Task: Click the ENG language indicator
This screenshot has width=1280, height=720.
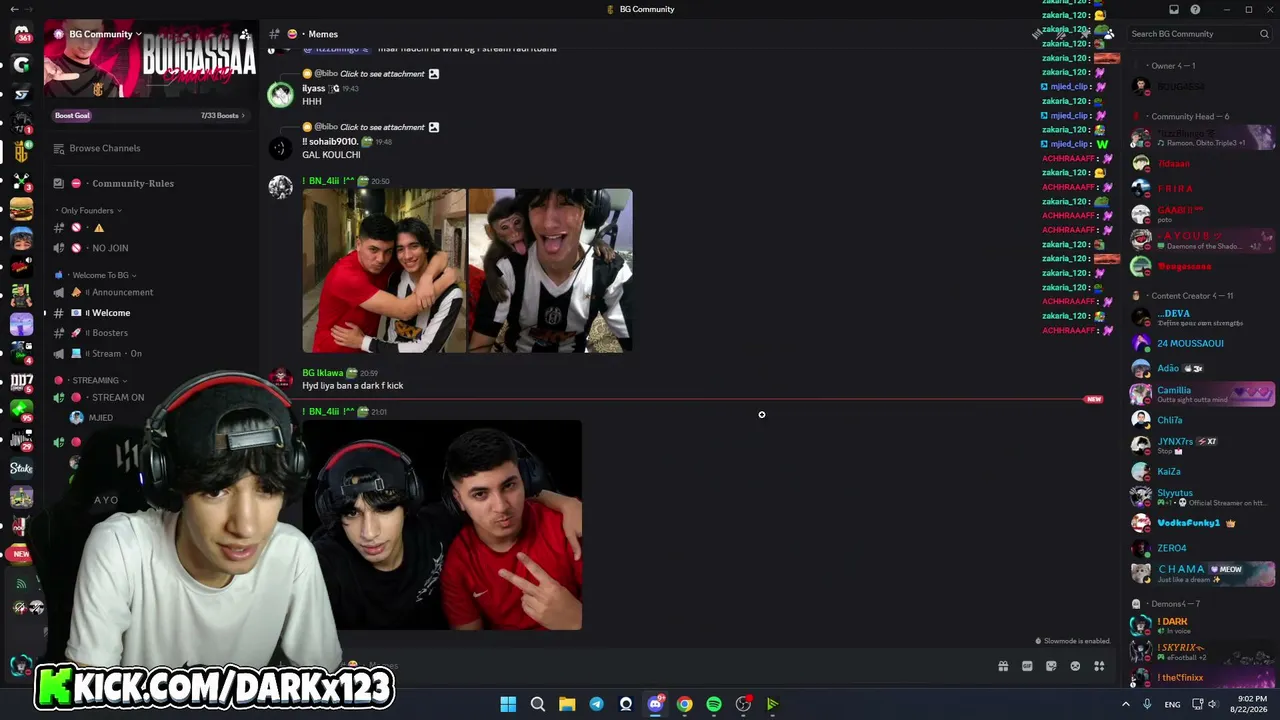Action: pyautogui.click(x=1172, y=704)
